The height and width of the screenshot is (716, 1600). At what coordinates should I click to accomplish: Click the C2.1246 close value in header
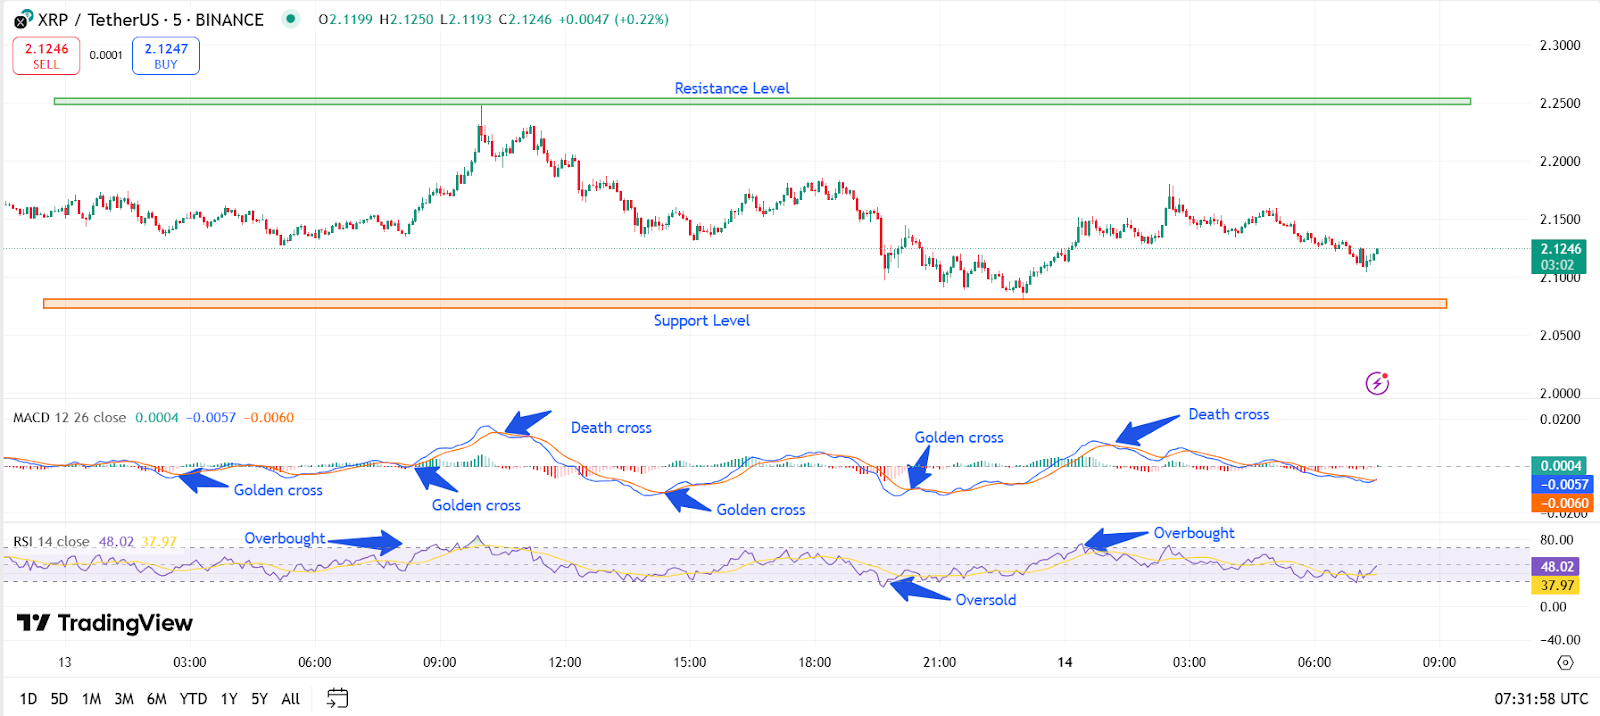pos(525,19)
